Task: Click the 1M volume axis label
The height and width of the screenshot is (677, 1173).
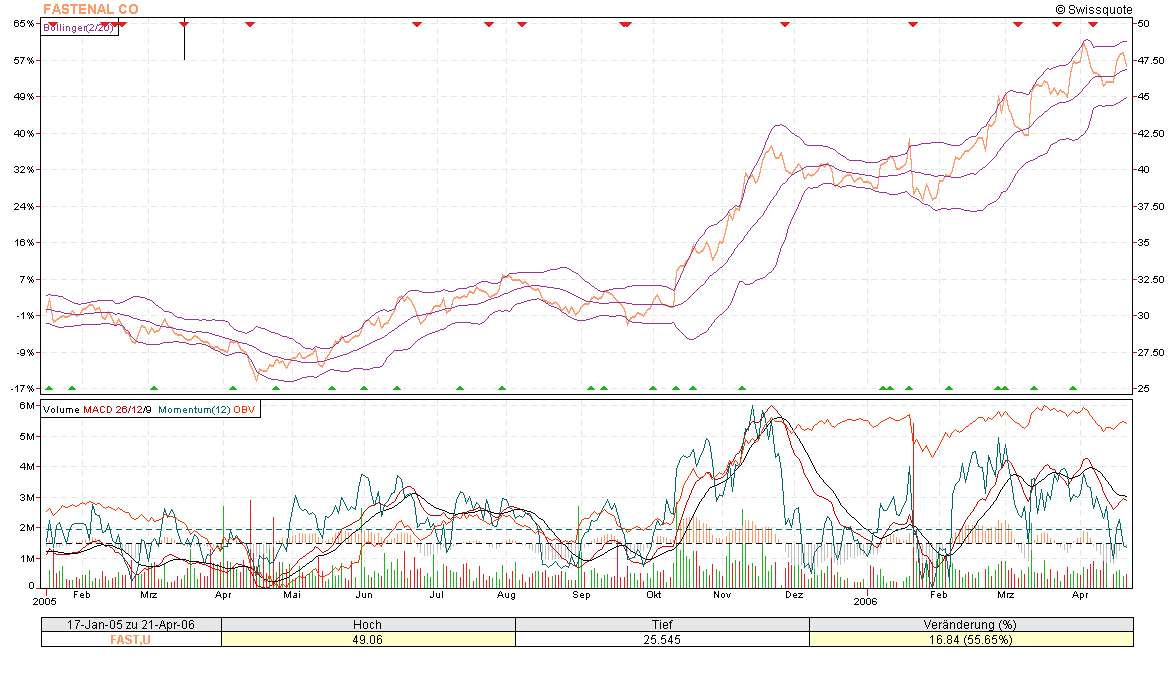Action: click(27, 558)
